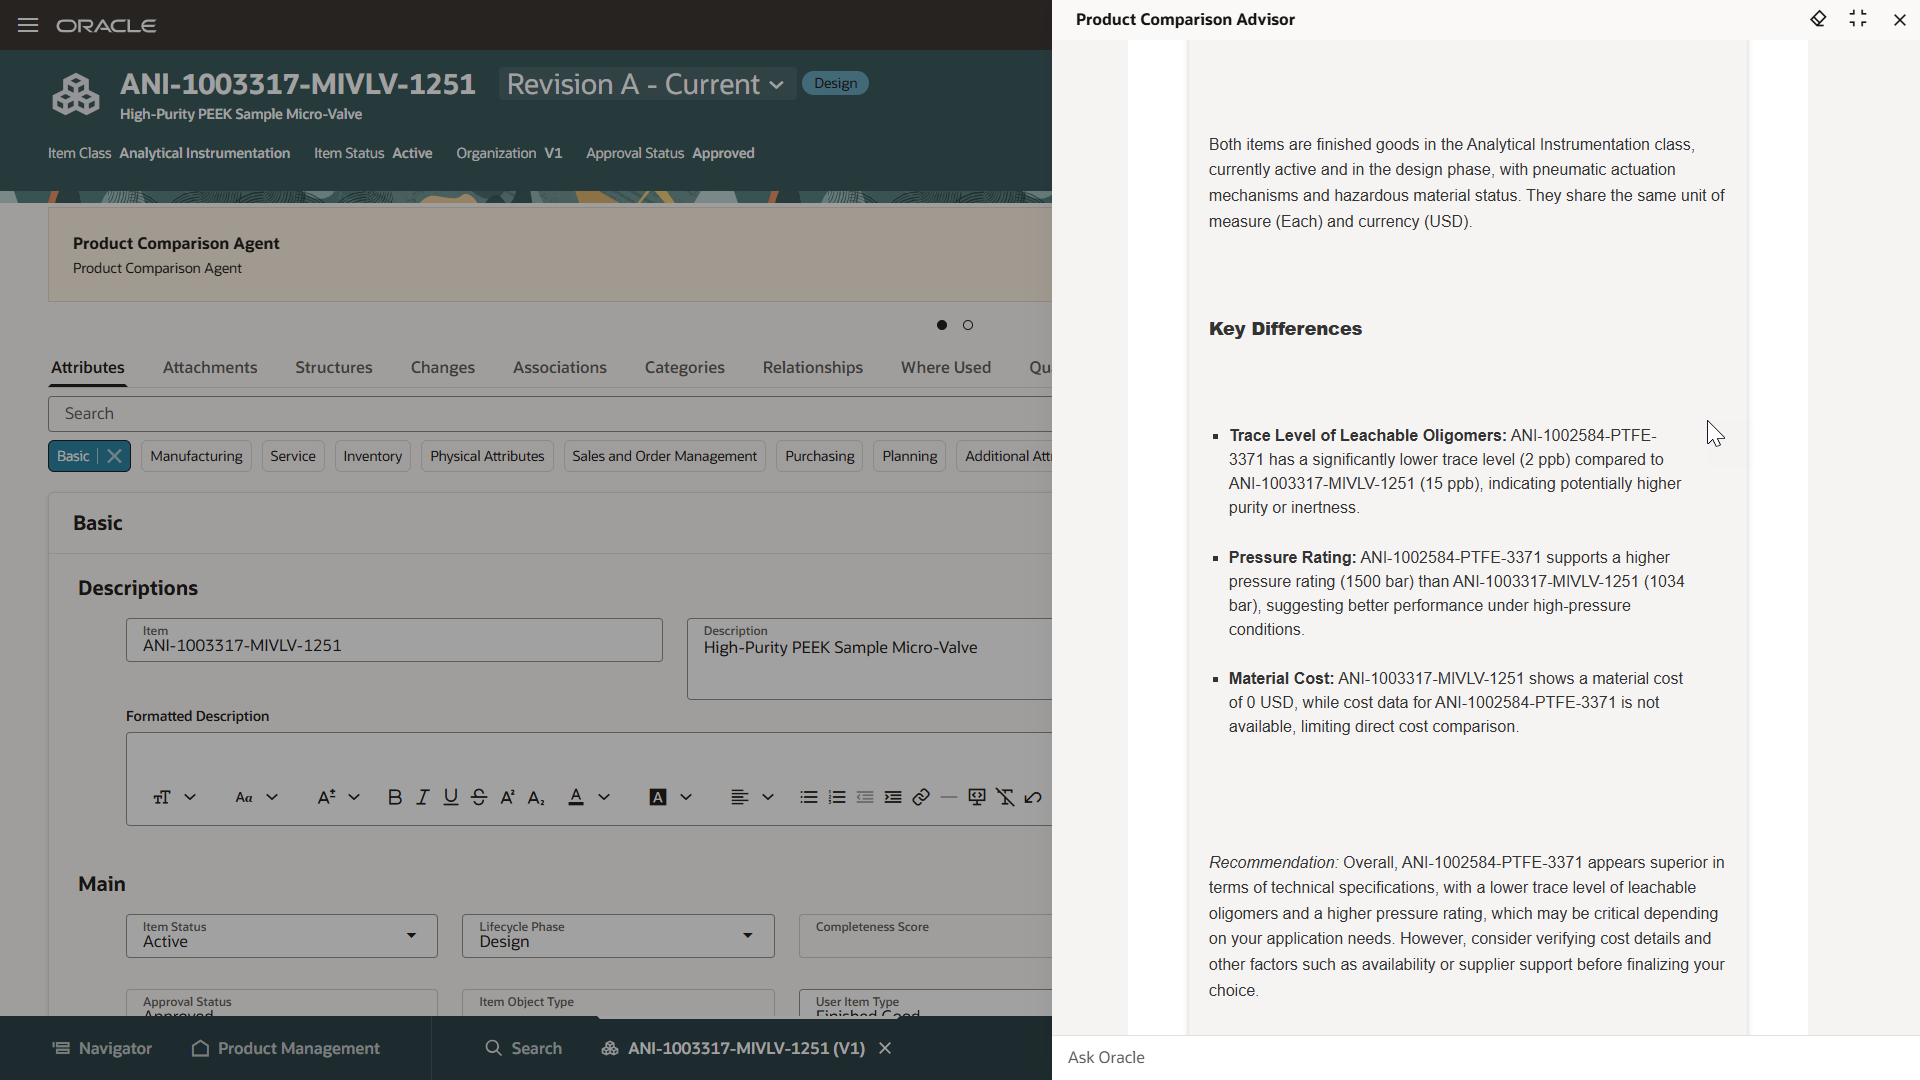Toggle bold in Formatted Description toolbar
The height and width of the screenshot is (1080, 1920).
[394, 797]
